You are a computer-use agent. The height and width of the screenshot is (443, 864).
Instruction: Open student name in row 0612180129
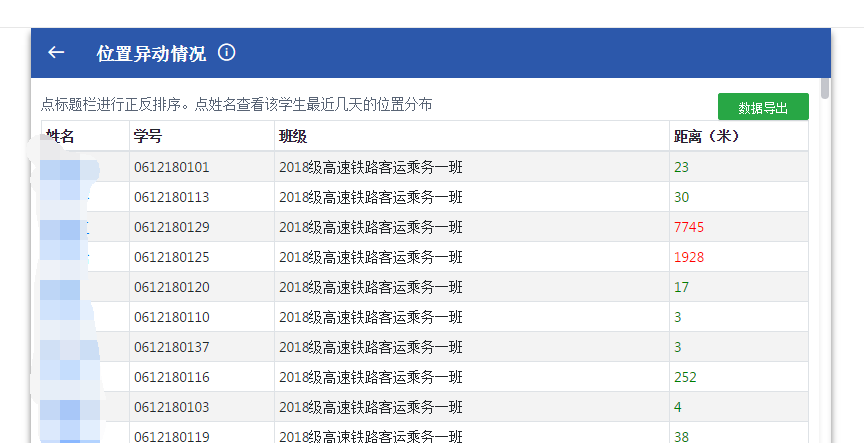point(70,227)
